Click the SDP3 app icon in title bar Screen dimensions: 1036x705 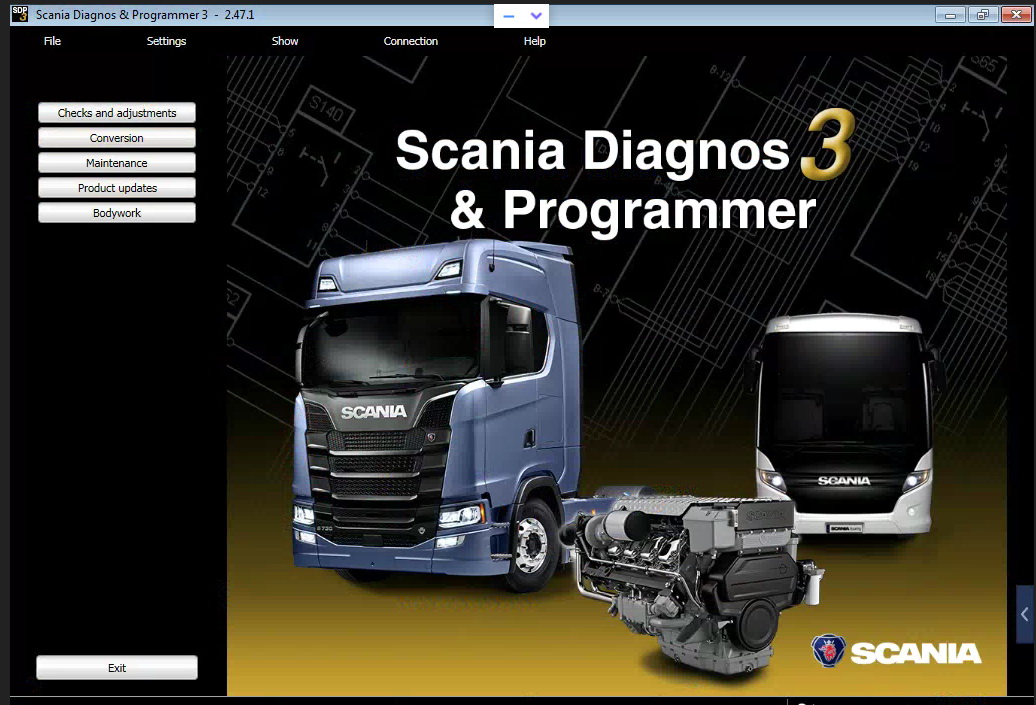pyautogui.click(x=20, y=14)
